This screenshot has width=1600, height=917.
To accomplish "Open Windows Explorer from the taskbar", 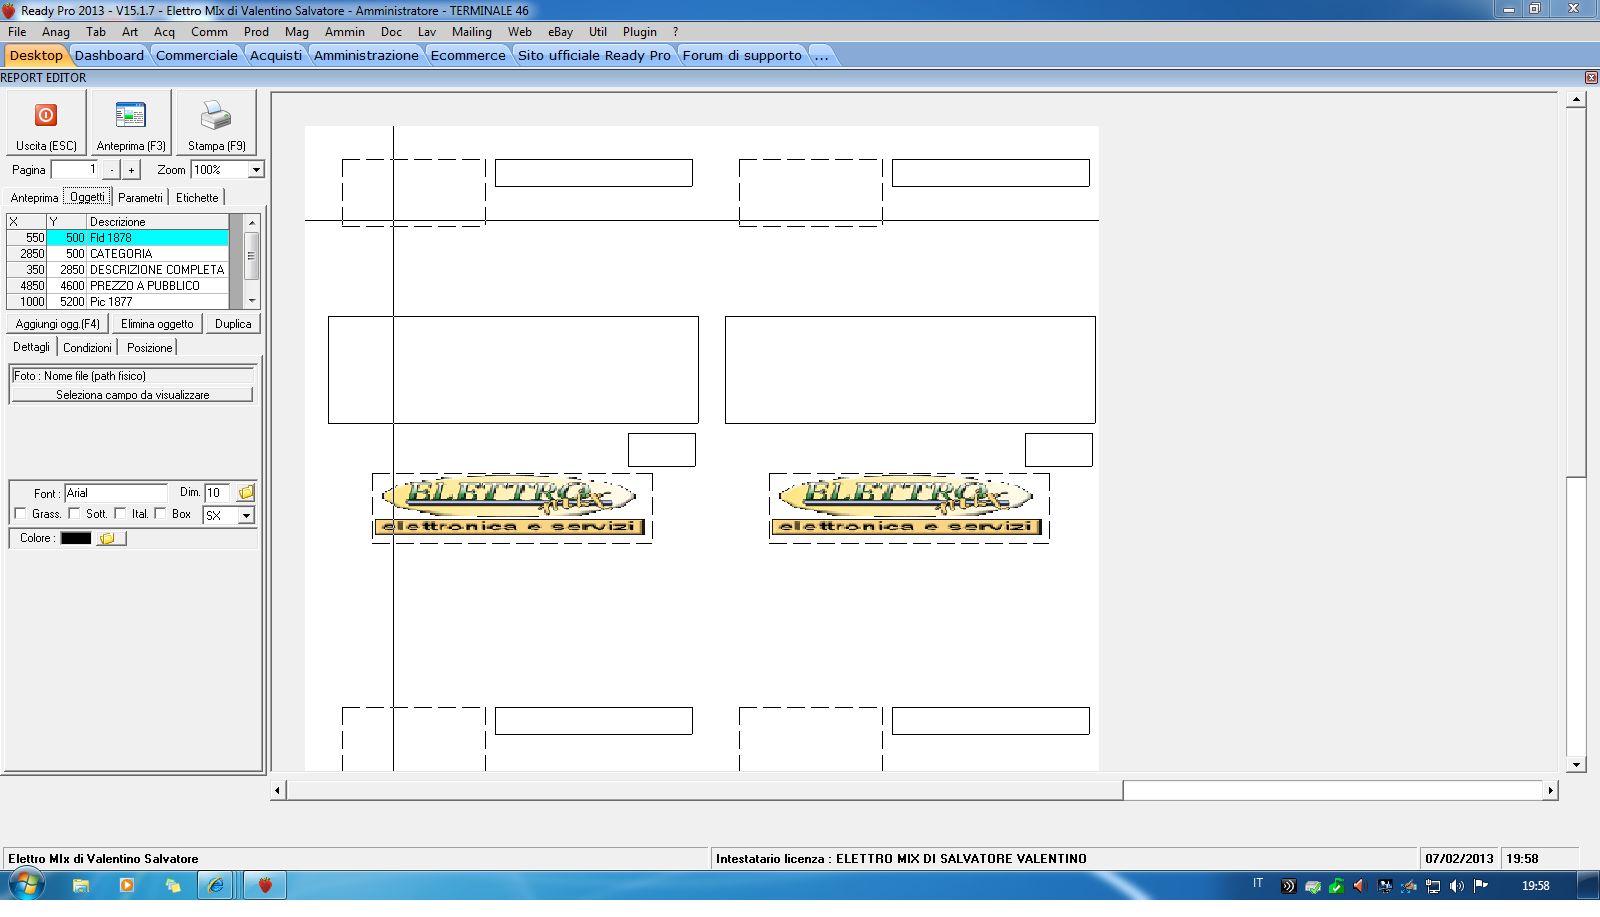I will click(81, 885).
